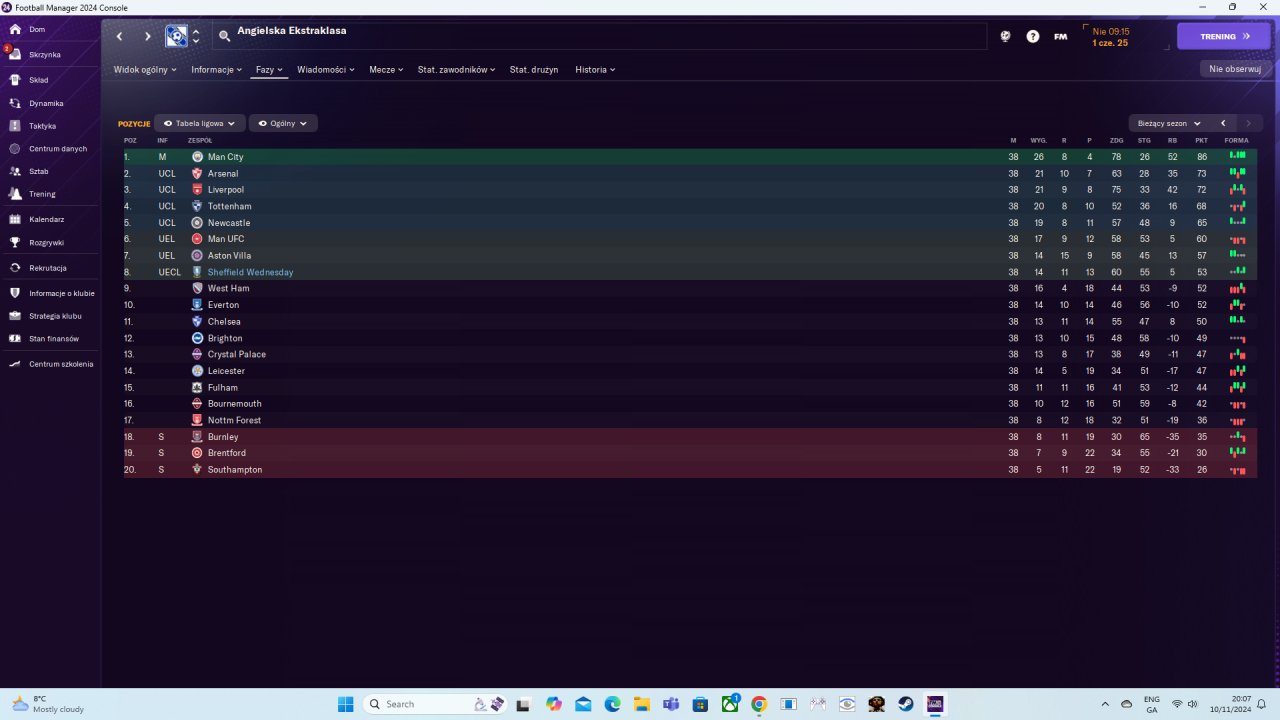Image resolution: width=1280 pixels, height=720 pixels.
Task: Open Burnley team page
Action: (223, 437)
